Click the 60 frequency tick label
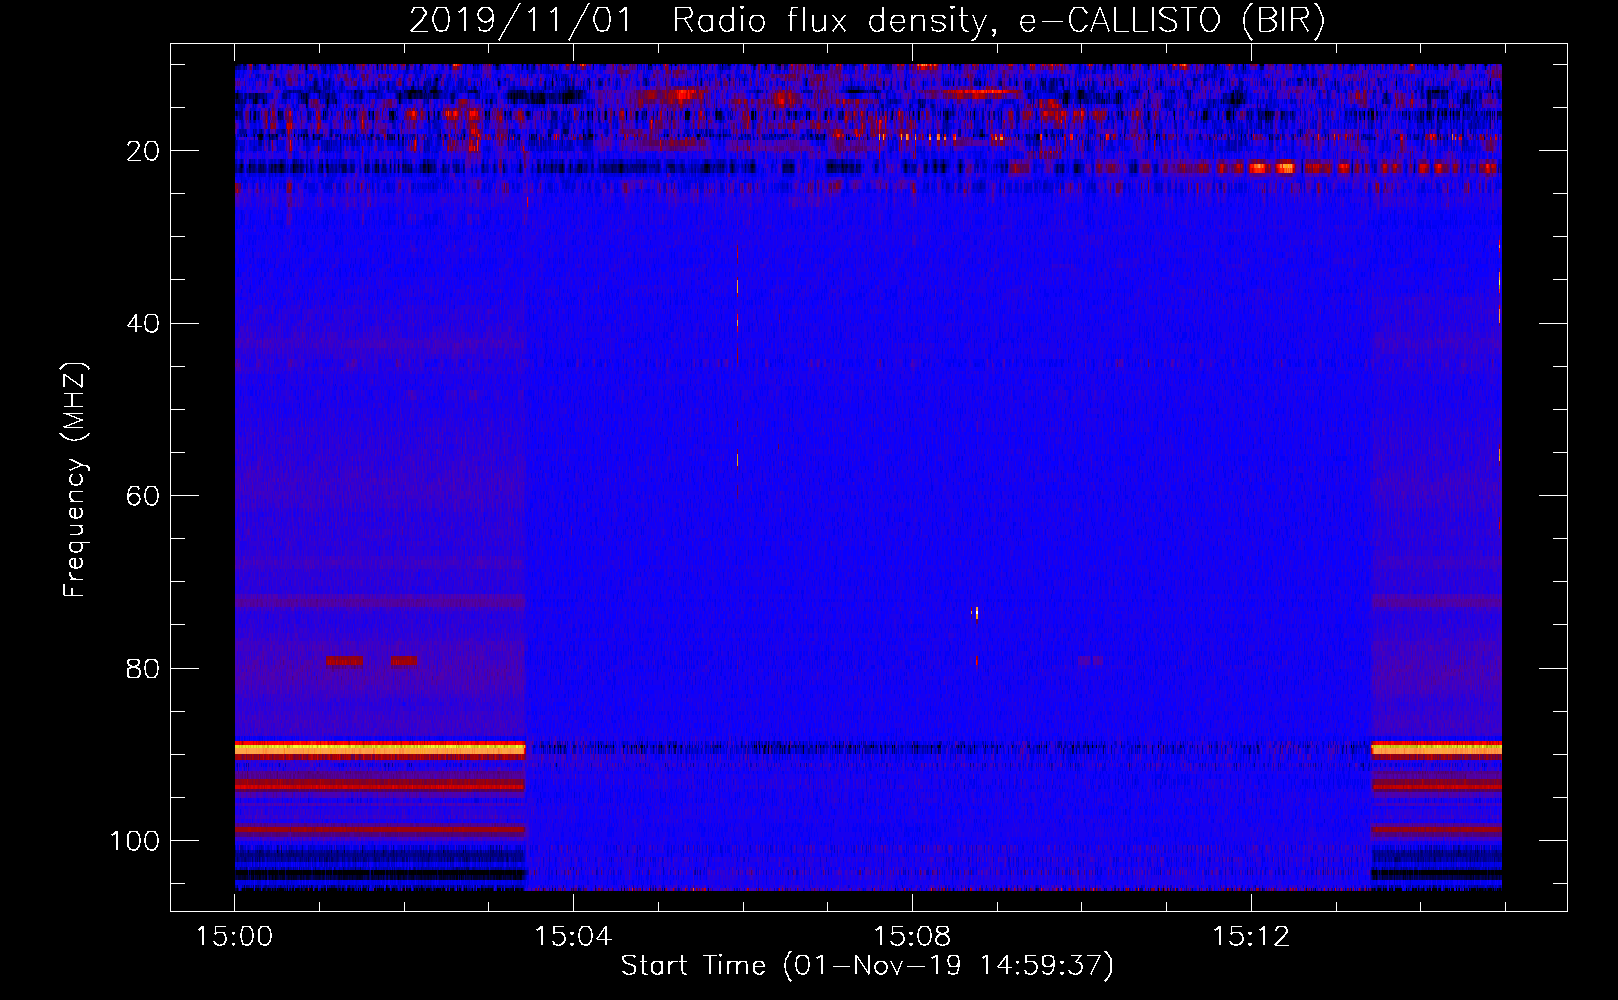The height and width of the screenshot is (1000, 1618). pyautogui.click(x=144, y=497)
